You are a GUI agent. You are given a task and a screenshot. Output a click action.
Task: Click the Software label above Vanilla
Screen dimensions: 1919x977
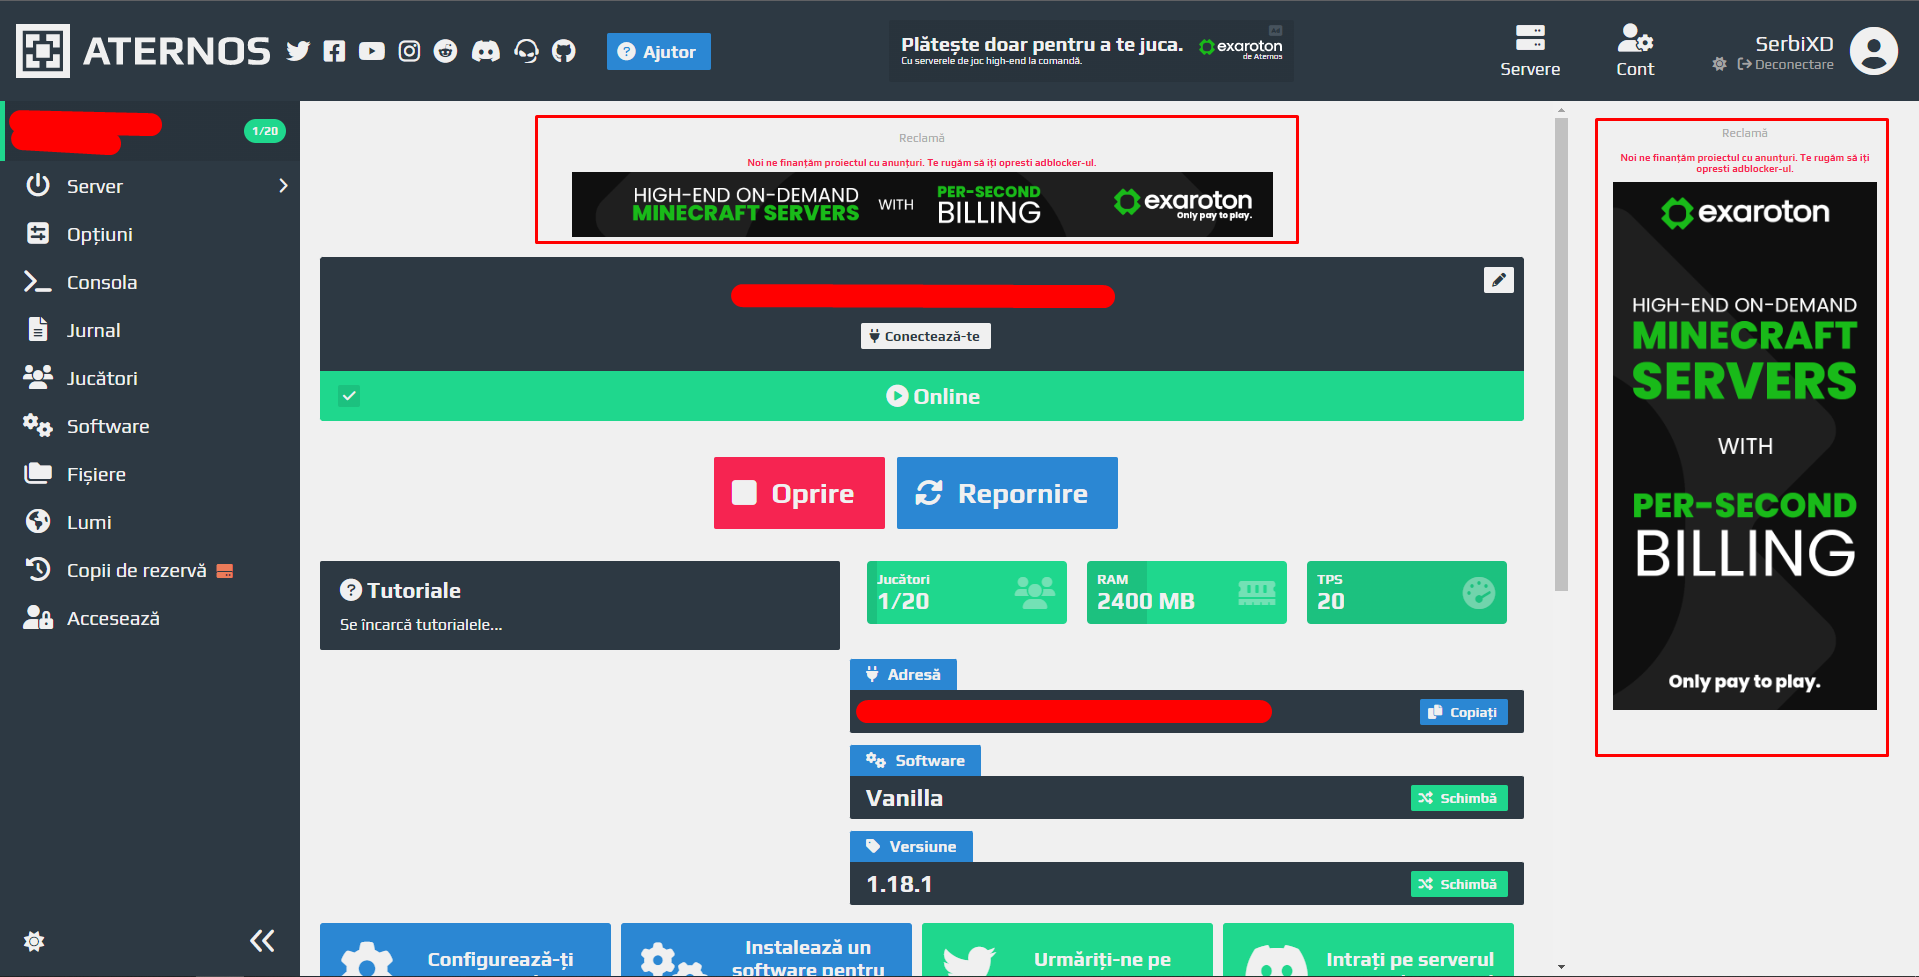[x=915, y=760]
